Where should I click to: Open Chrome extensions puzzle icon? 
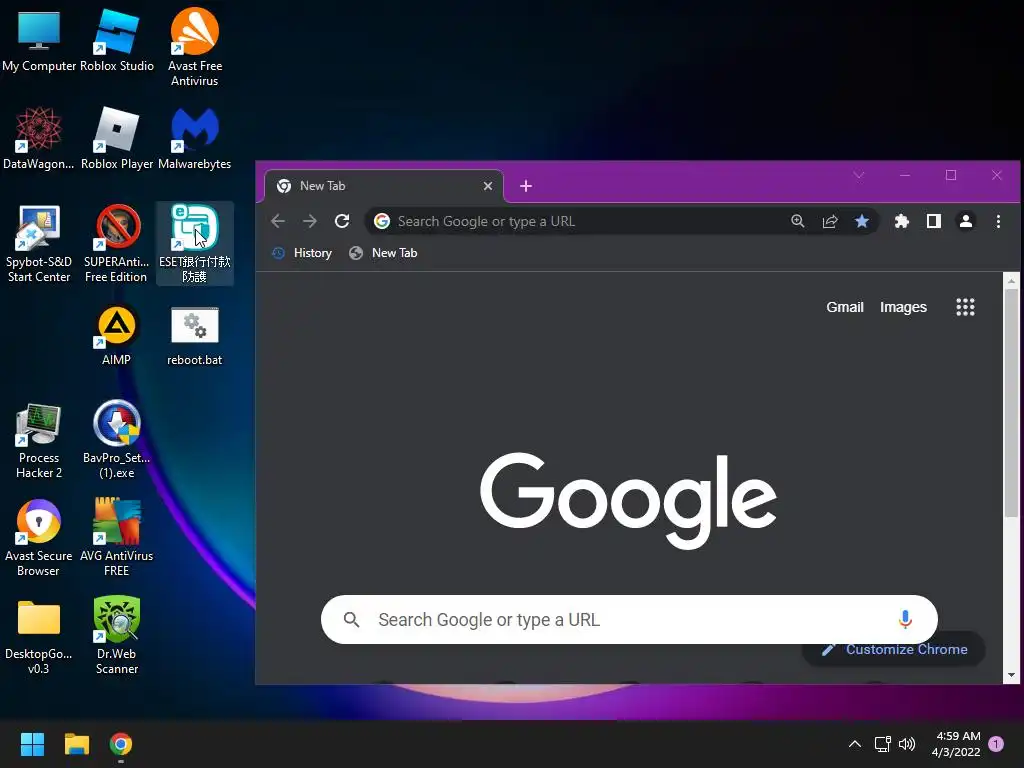tap(902, 221)
